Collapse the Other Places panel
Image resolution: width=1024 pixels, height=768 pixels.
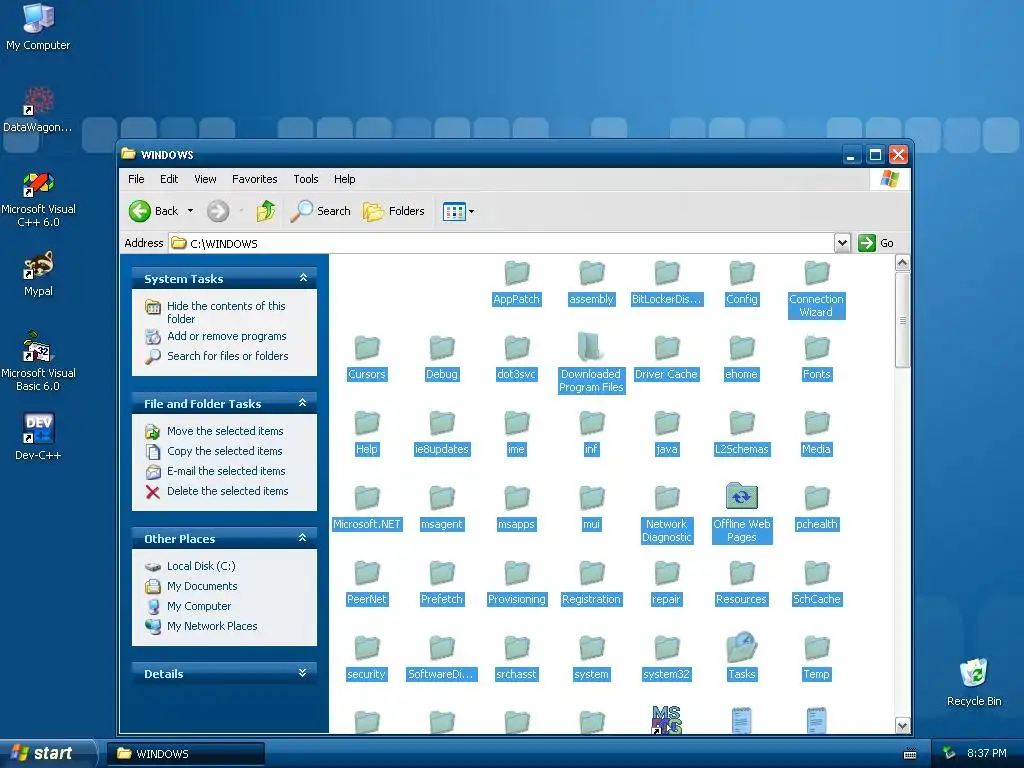click(302, 537)
